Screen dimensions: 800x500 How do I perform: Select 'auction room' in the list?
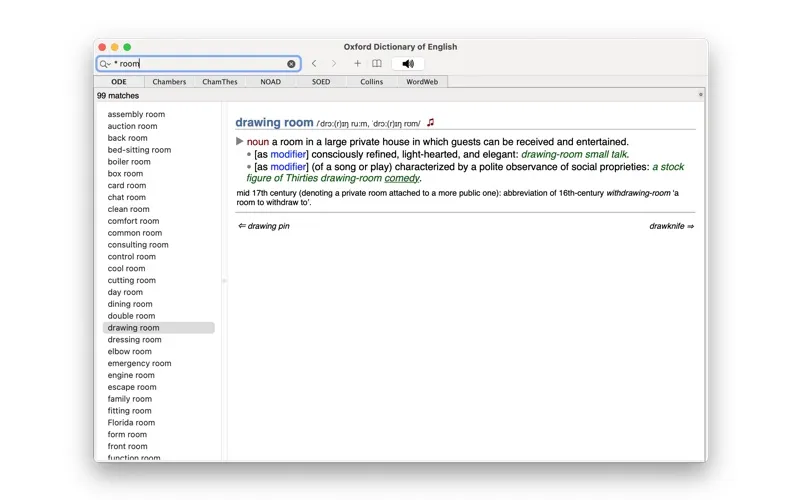[x=133, y=126]
